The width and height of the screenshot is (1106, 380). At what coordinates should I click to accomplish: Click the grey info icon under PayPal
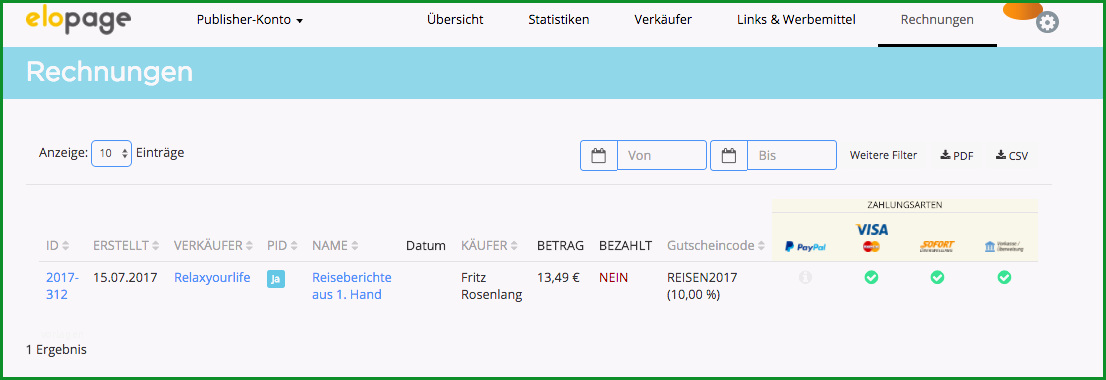pos(806,278)
